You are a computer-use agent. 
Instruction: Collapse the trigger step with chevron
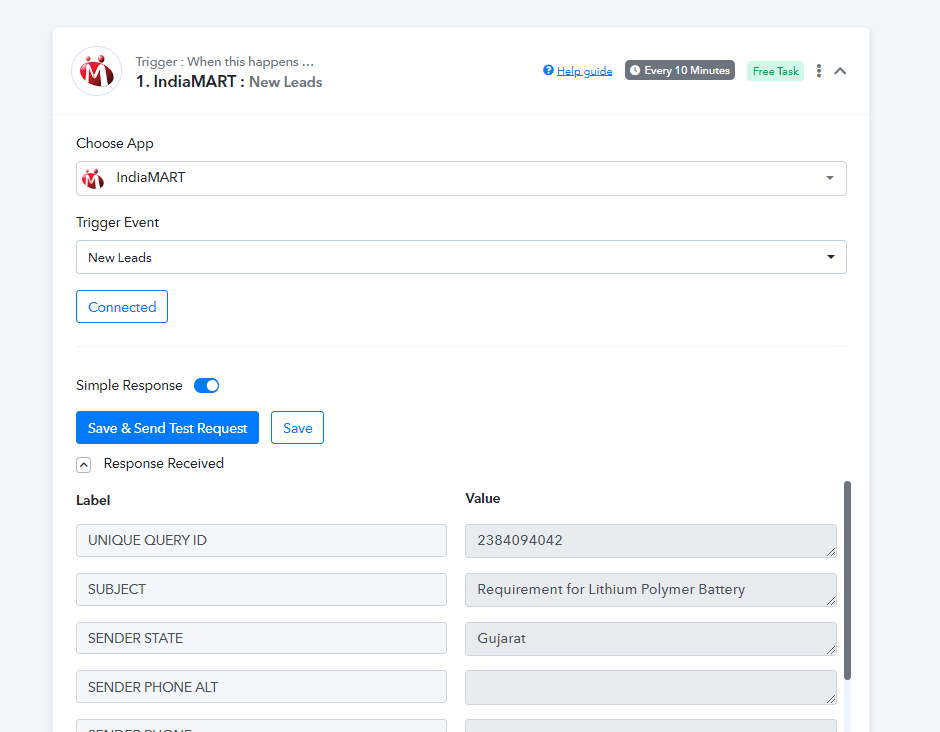click(x=840, y=71)
